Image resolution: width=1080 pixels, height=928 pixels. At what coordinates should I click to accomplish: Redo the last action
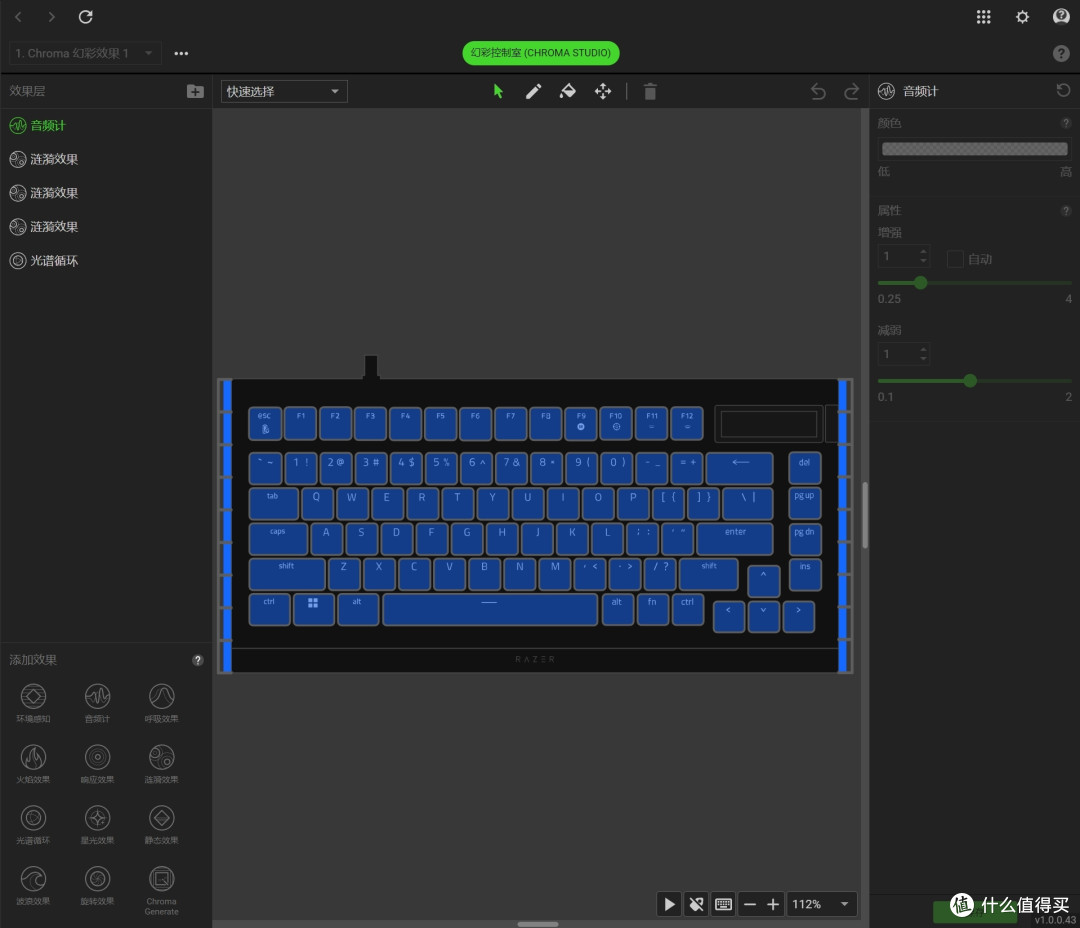[x=851, y=91]
